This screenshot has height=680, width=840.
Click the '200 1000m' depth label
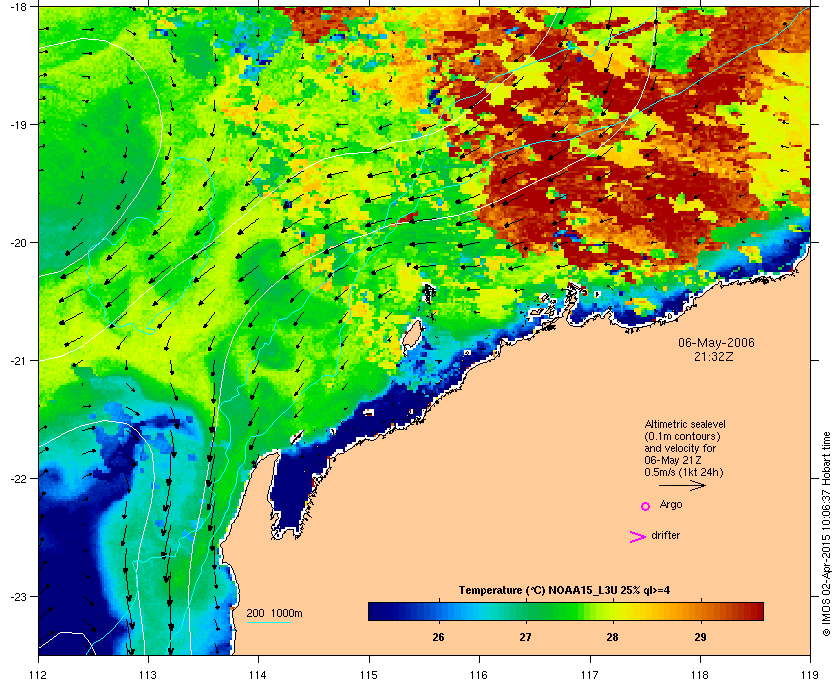point(274,614)
